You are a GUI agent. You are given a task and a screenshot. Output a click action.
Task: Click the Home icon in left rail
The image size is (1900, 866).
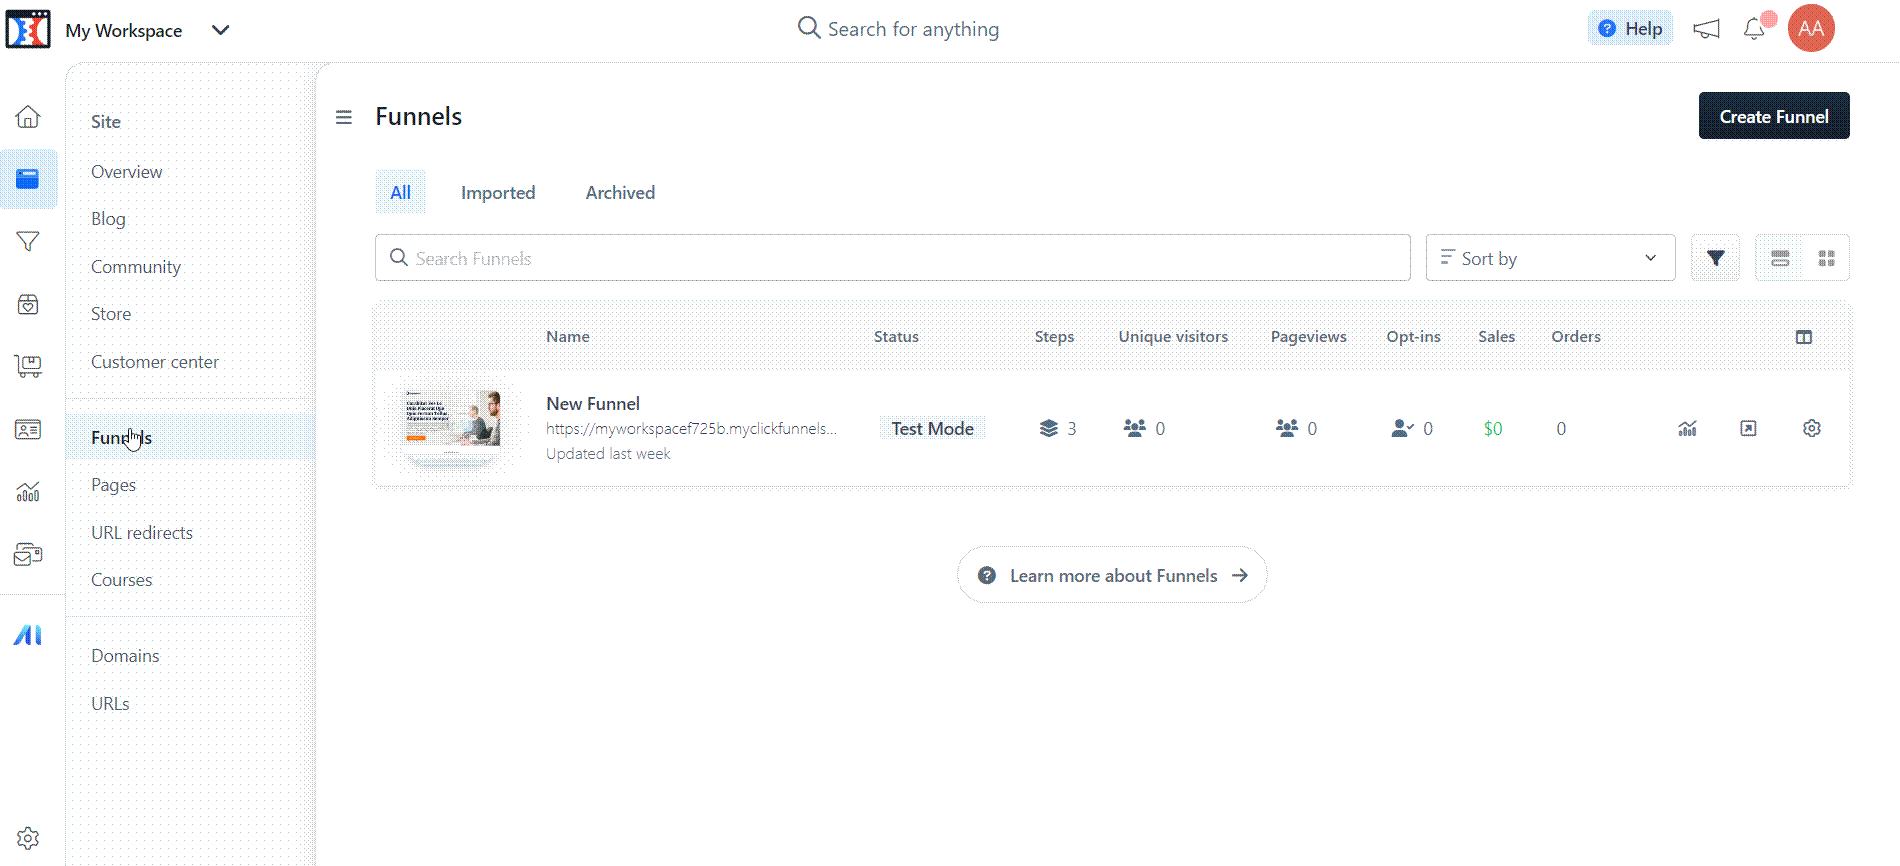coord(28,117)
